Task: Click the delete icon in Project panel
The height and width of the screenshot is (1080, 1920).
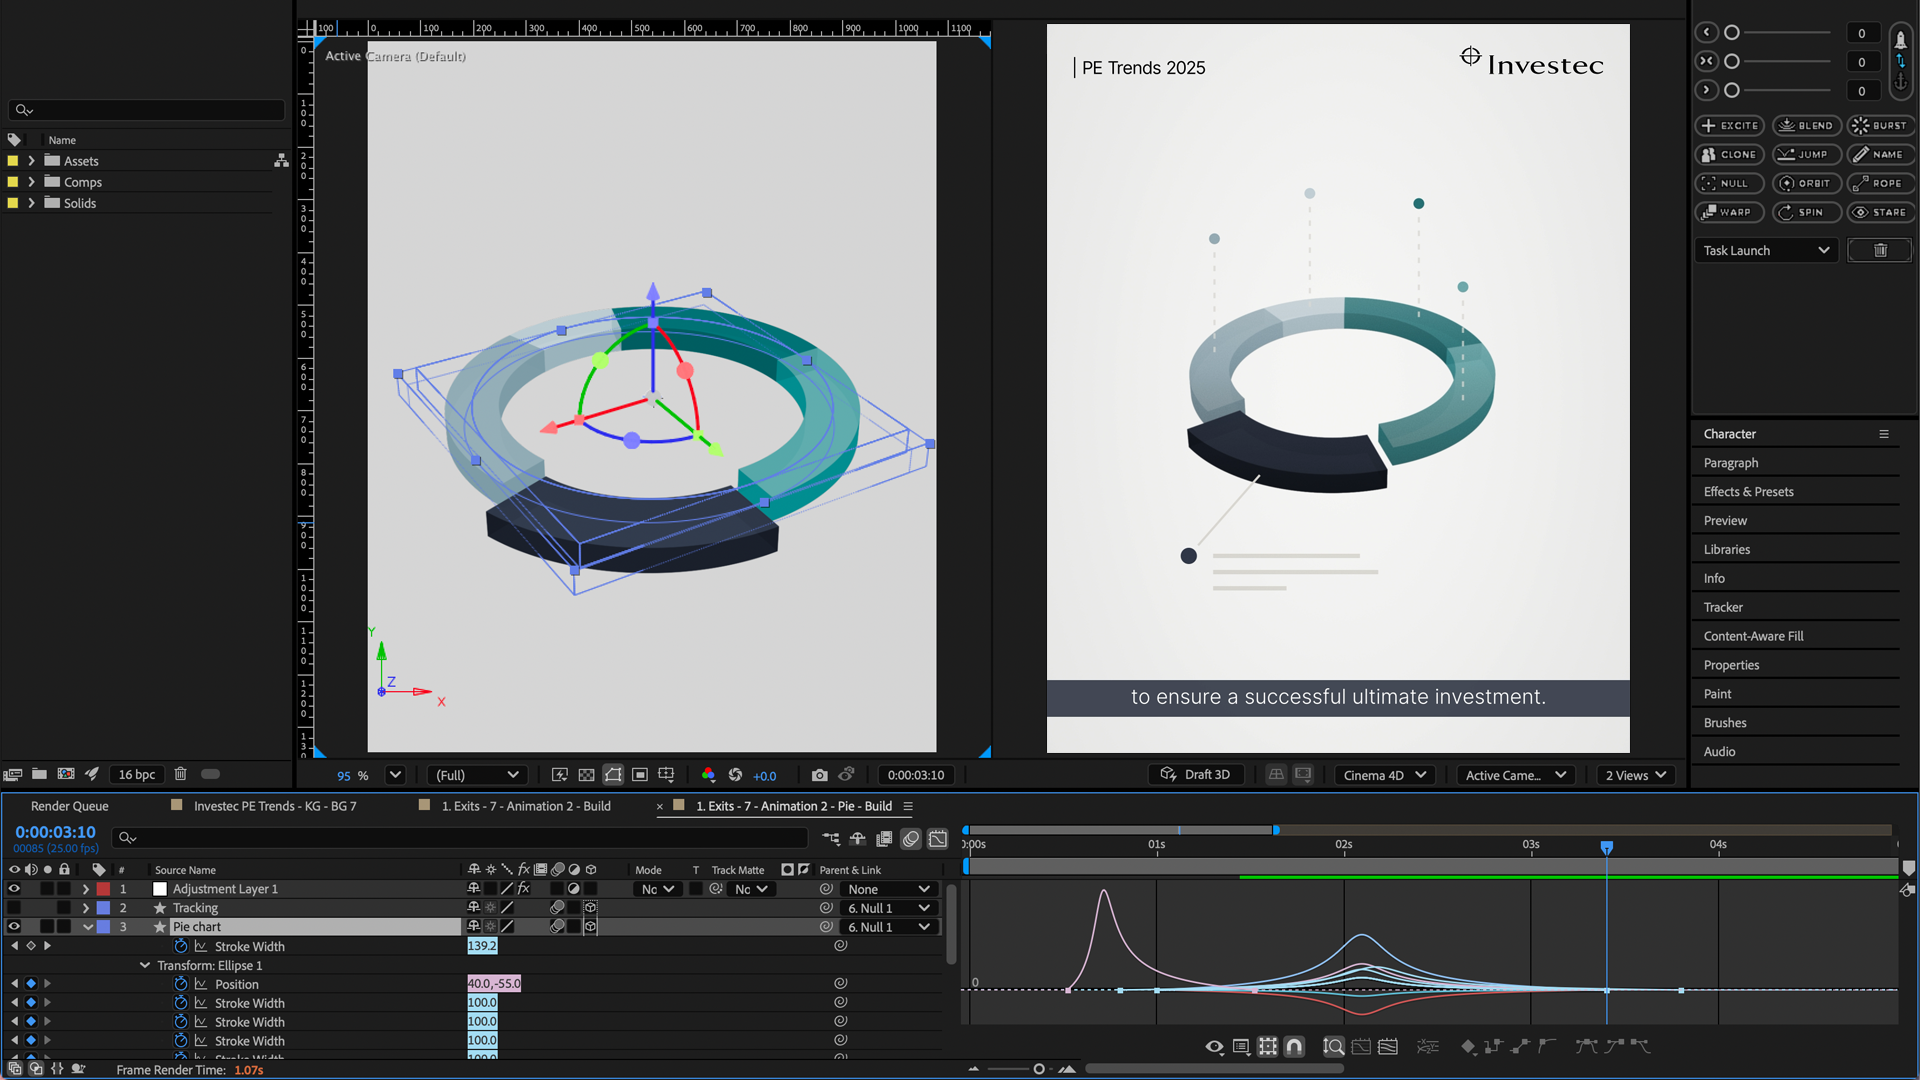Action: tap(181, 774)
